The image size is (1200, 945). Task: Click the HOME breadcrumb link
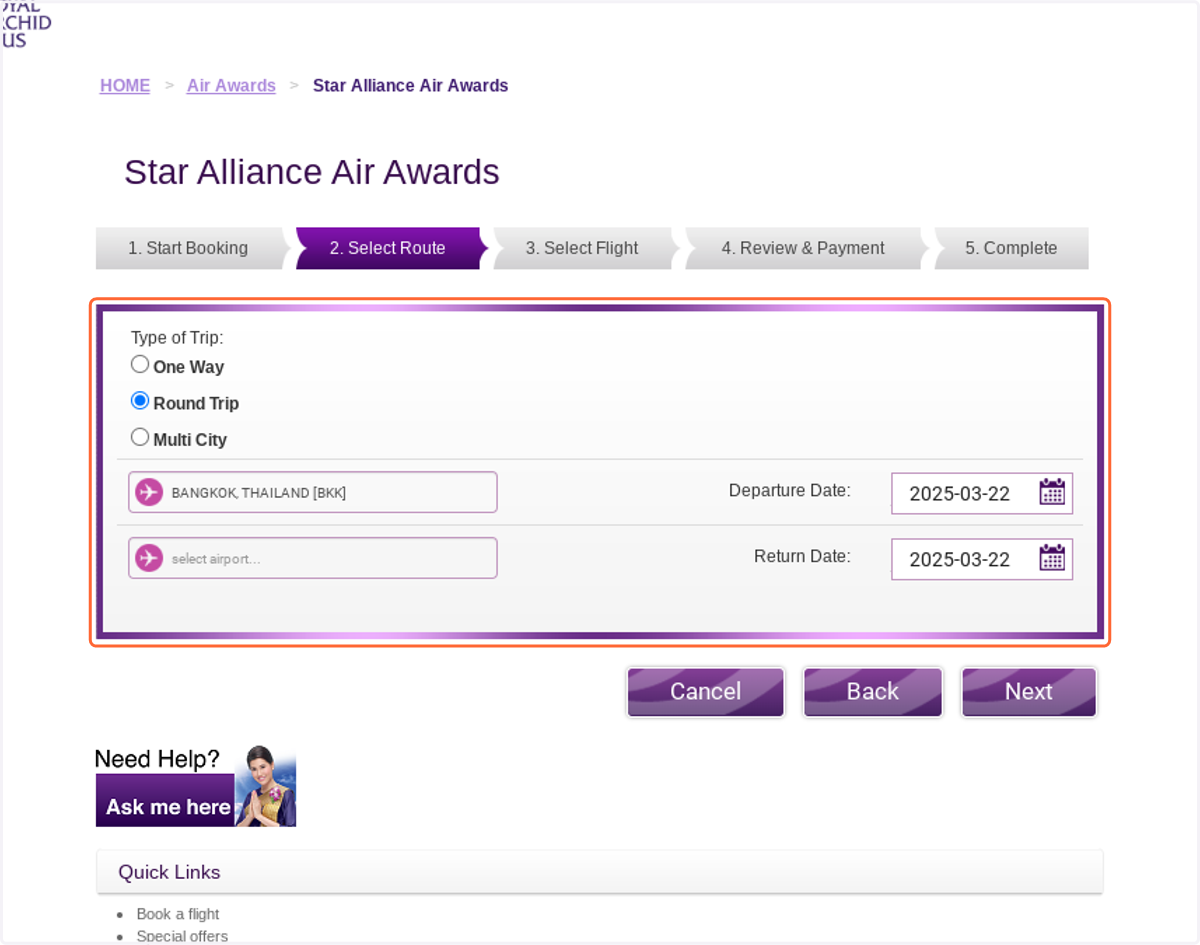pos(125,86)
